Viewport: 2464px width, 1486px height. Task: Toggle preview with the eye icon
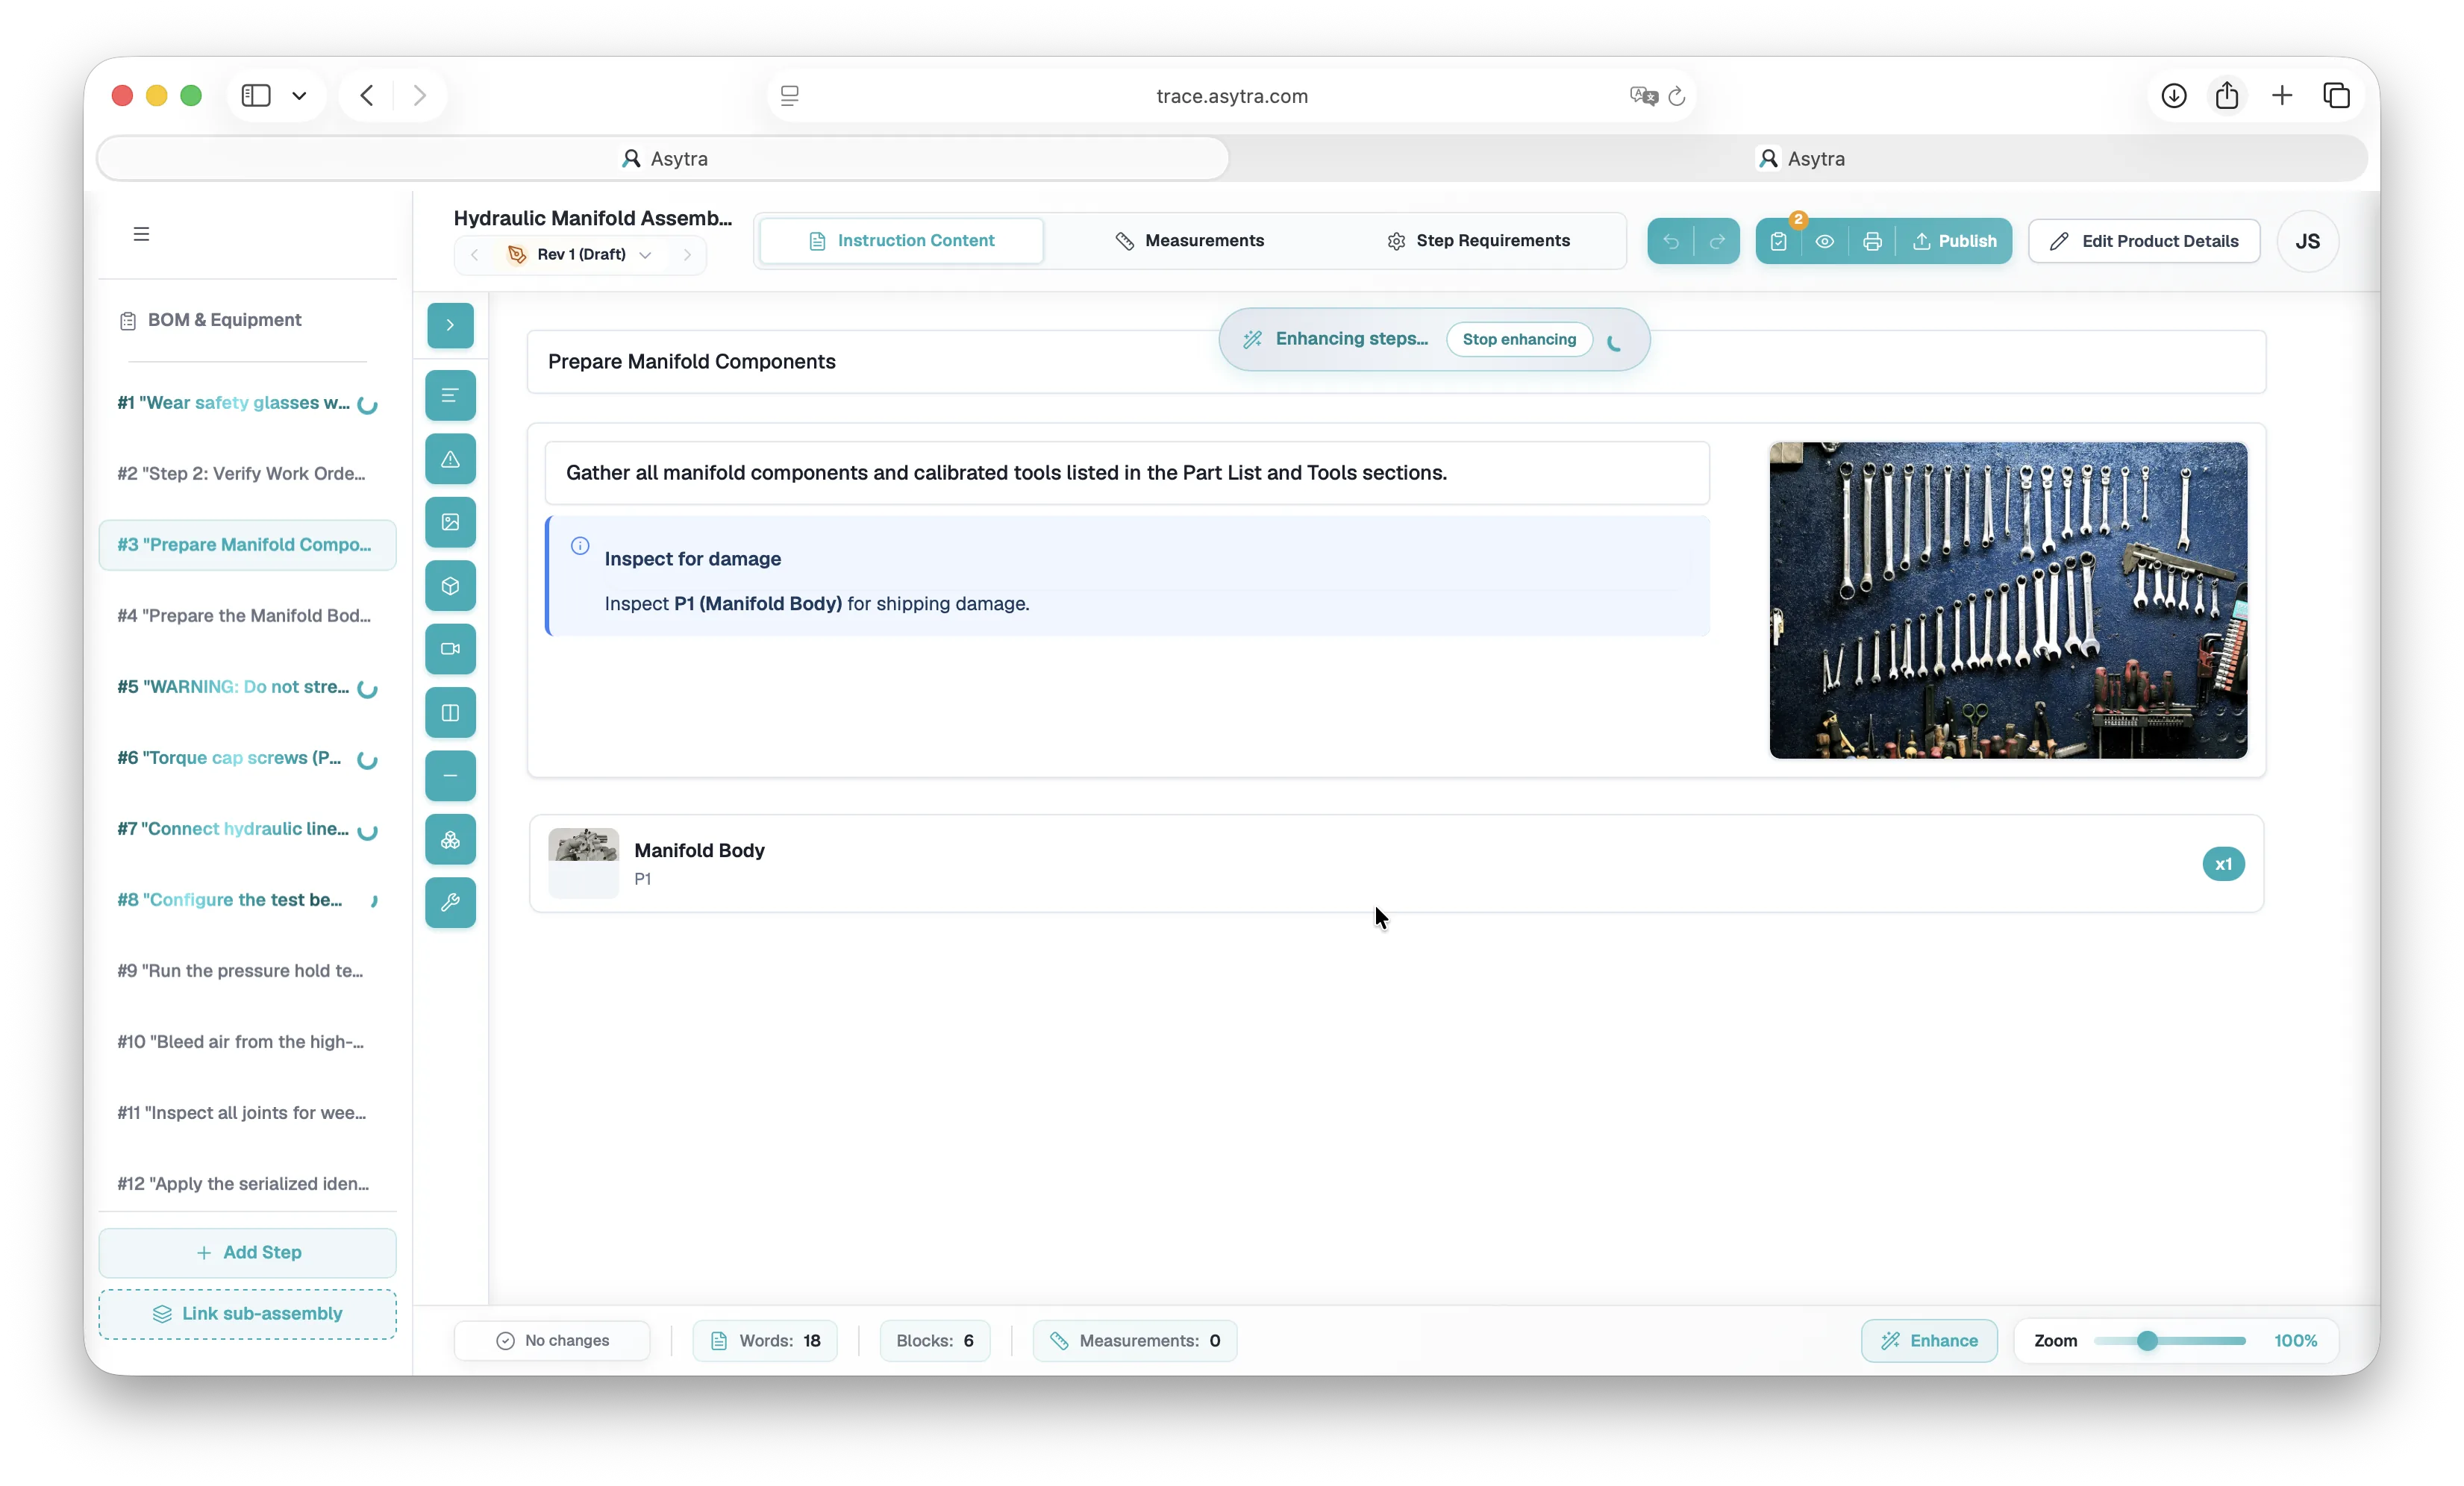[1825, 241]
